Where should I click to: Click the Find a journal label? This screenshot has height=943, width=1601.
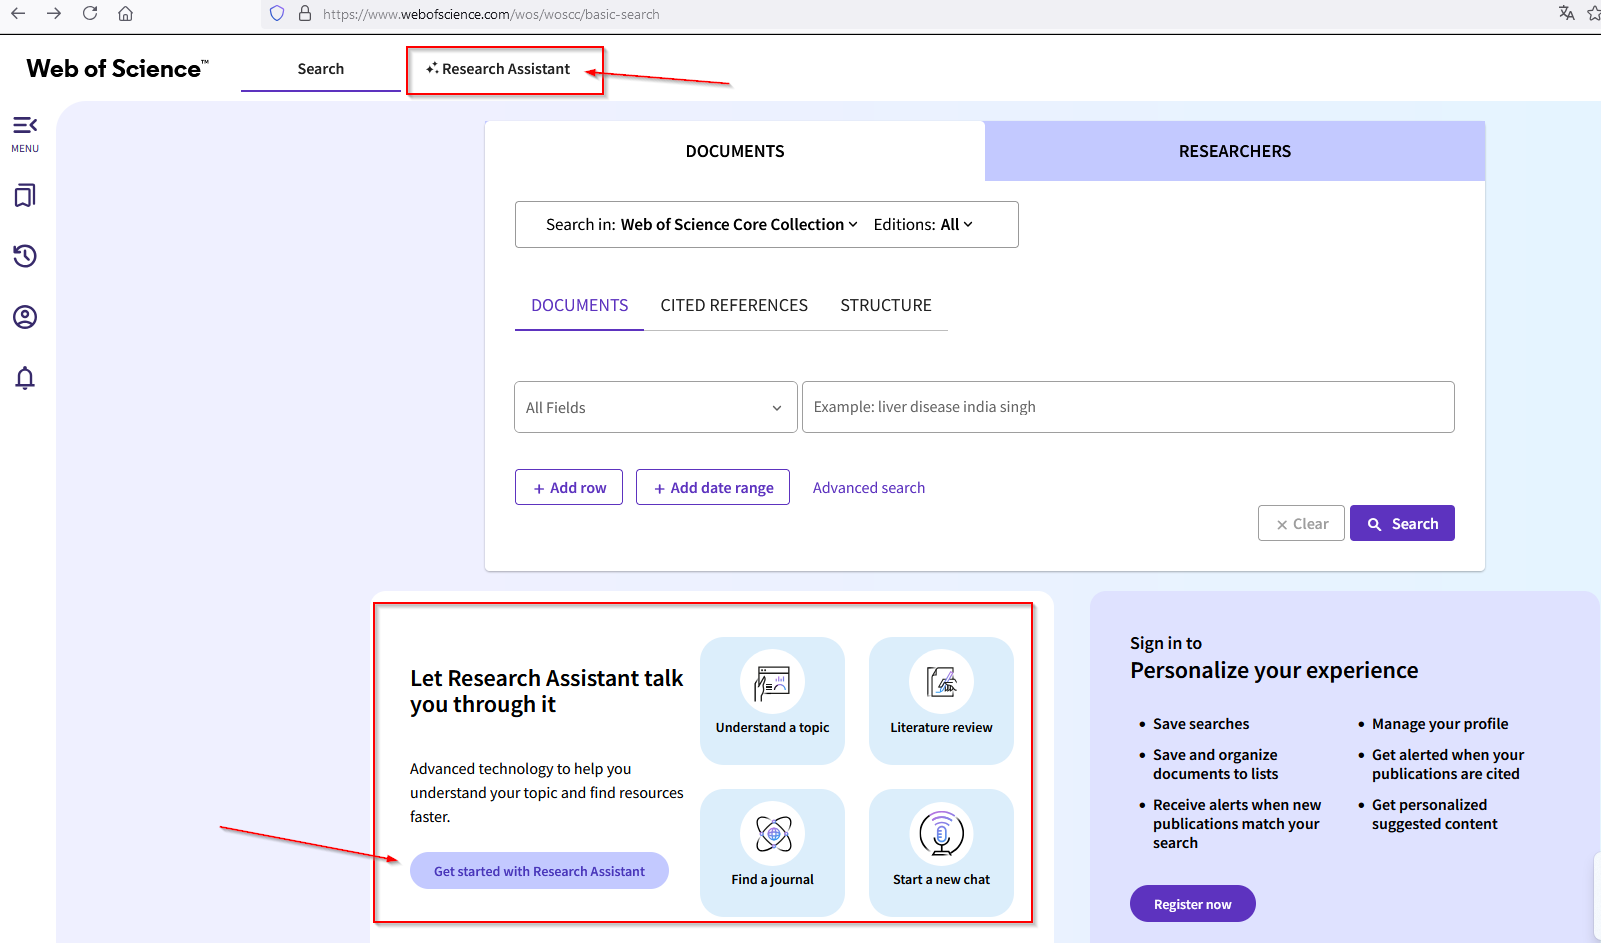point(772,880)
